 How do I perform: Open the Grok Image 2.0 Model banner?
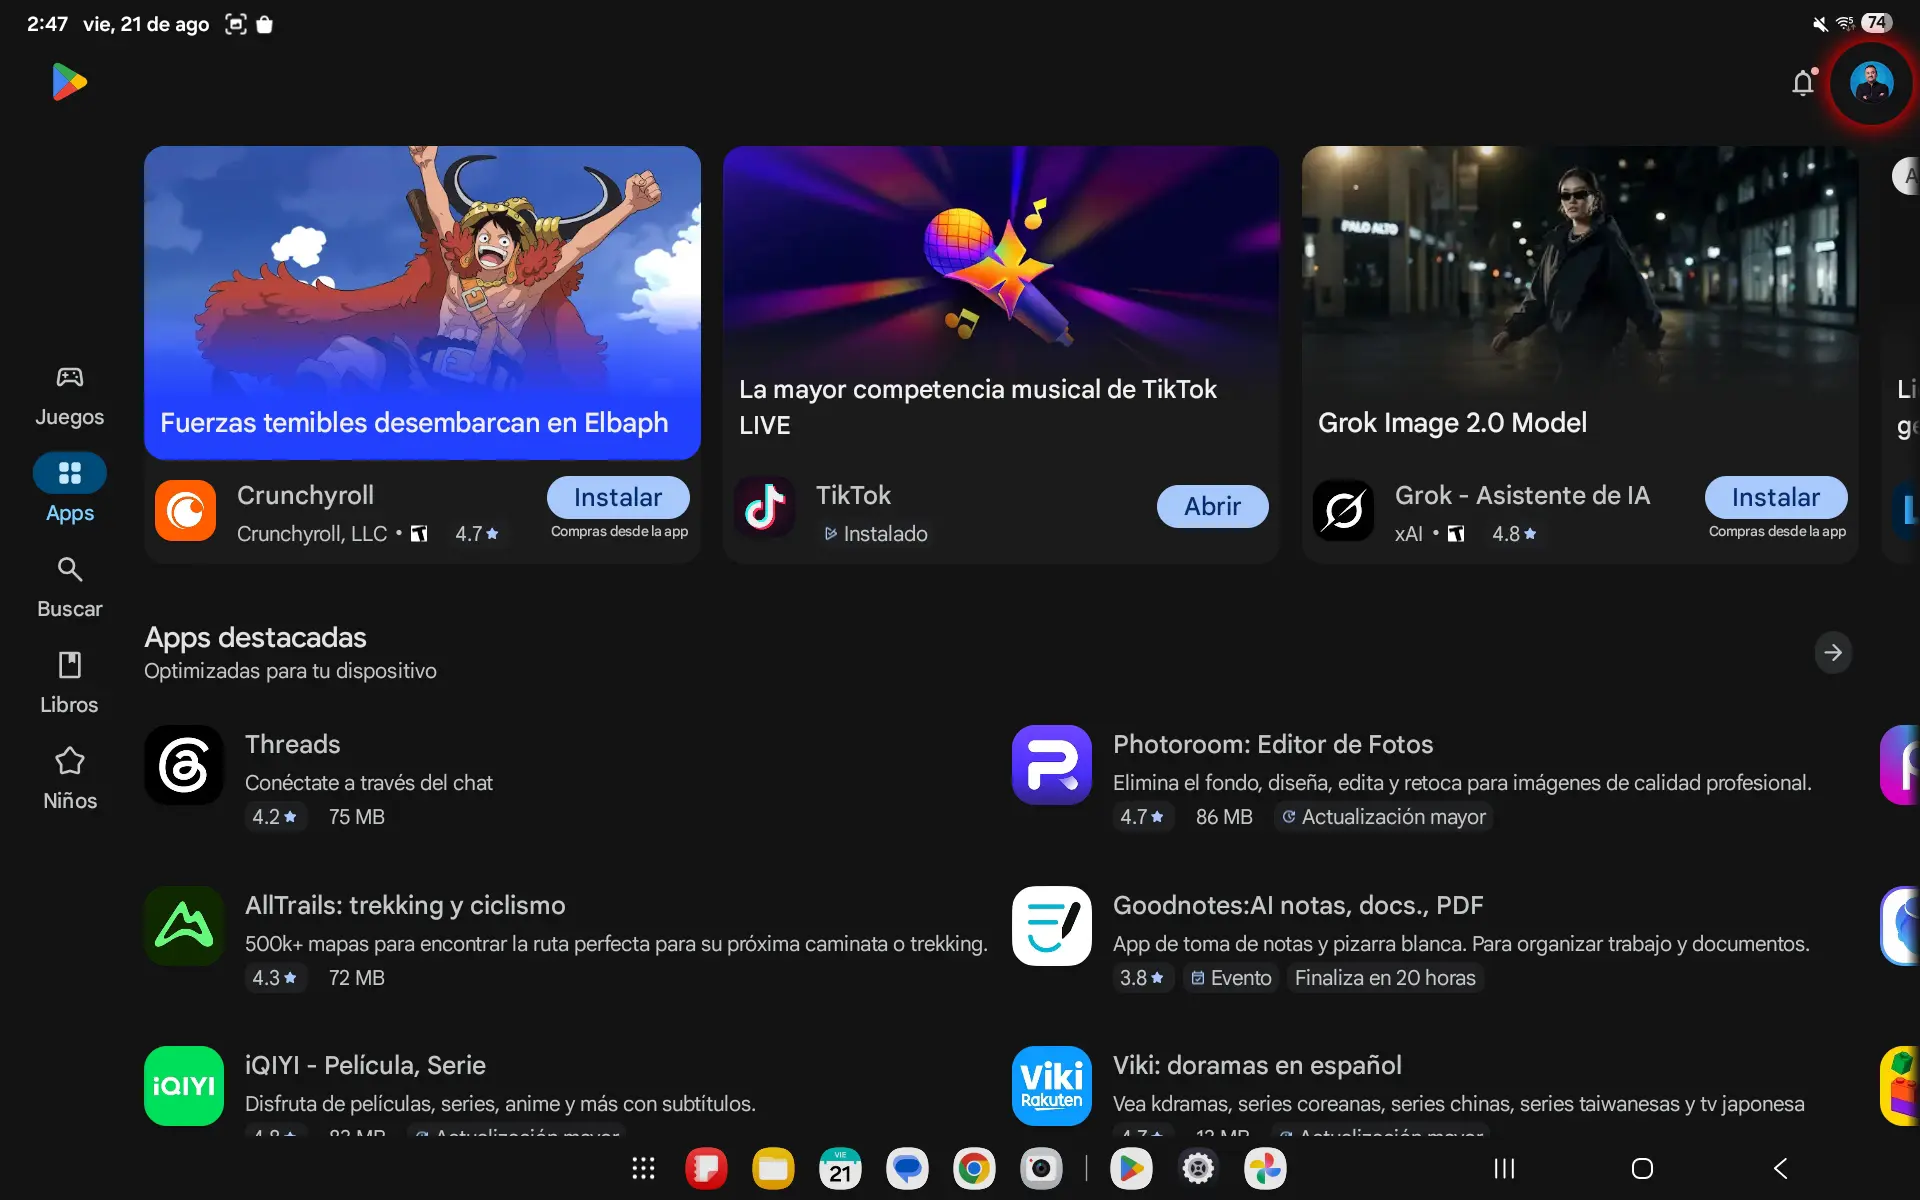pyautogui.click(x=1580, y=302)
